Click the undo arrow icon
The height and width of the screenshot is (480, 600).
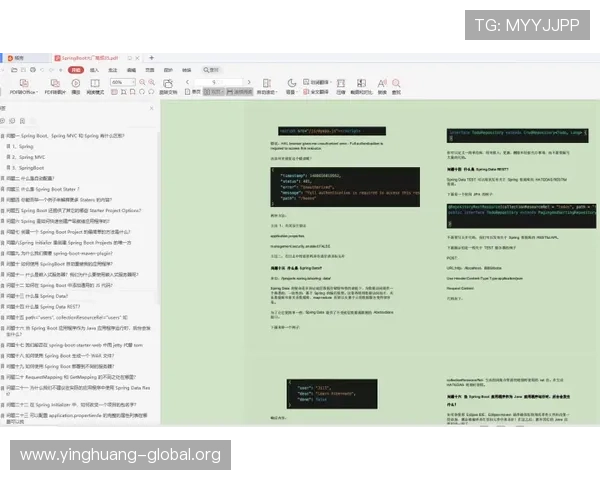42,70
